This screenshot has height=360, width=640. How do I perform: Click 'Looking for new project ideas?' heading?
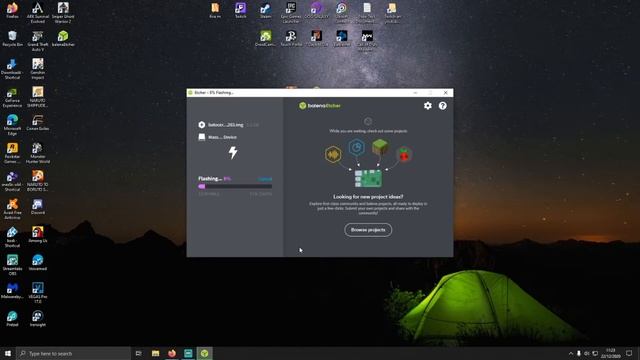click(368, 197)
